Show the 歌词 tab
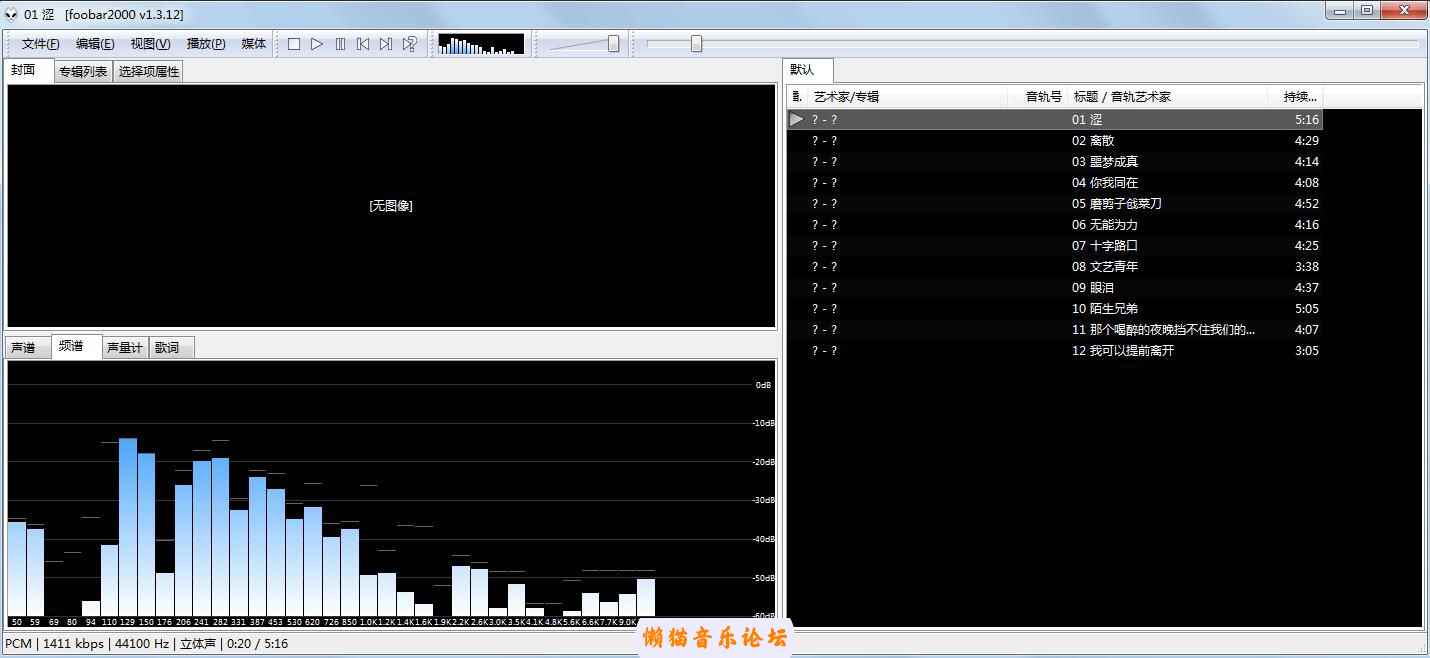This screenshot has height=658, width=1430. (x=167, y=348)
